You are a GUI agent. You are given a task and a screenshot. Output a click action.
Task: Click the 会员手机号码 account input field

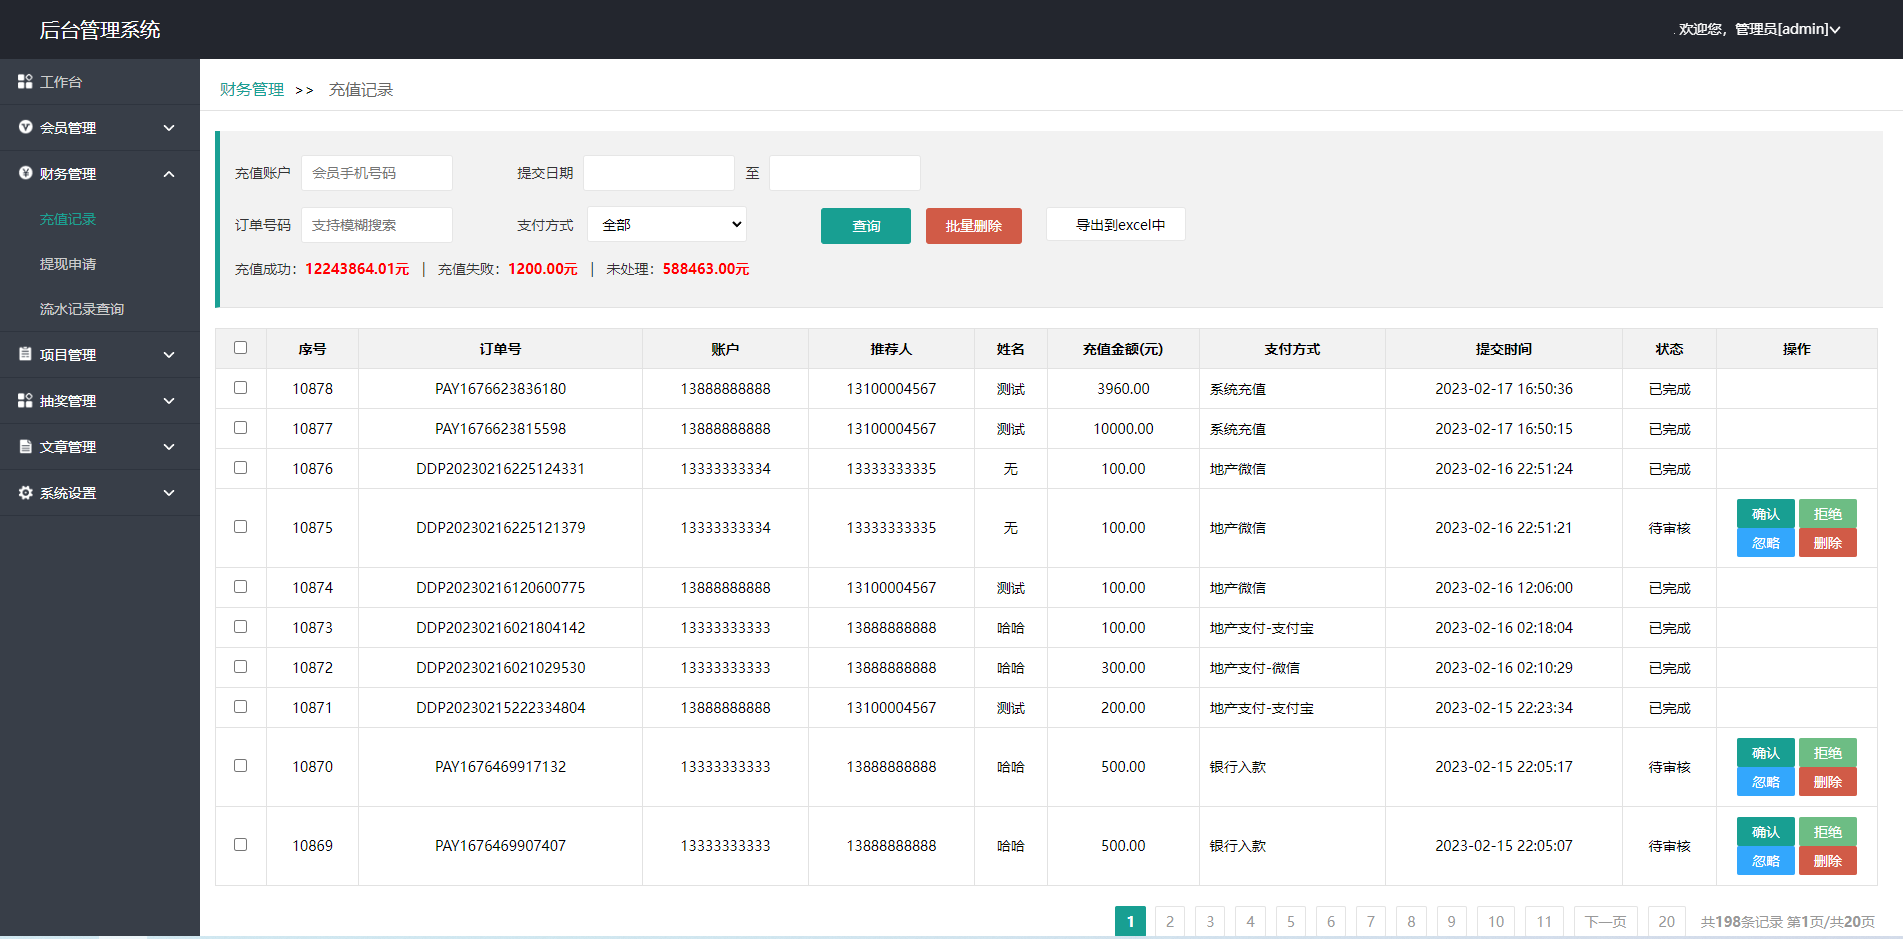(x=377, y=173)
